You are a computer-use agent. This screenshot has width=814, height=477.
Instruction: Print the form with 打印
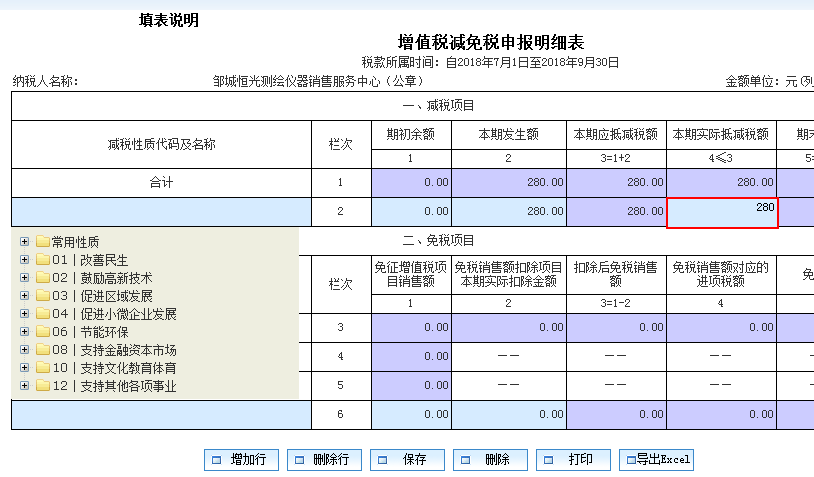tap(574, 460)
